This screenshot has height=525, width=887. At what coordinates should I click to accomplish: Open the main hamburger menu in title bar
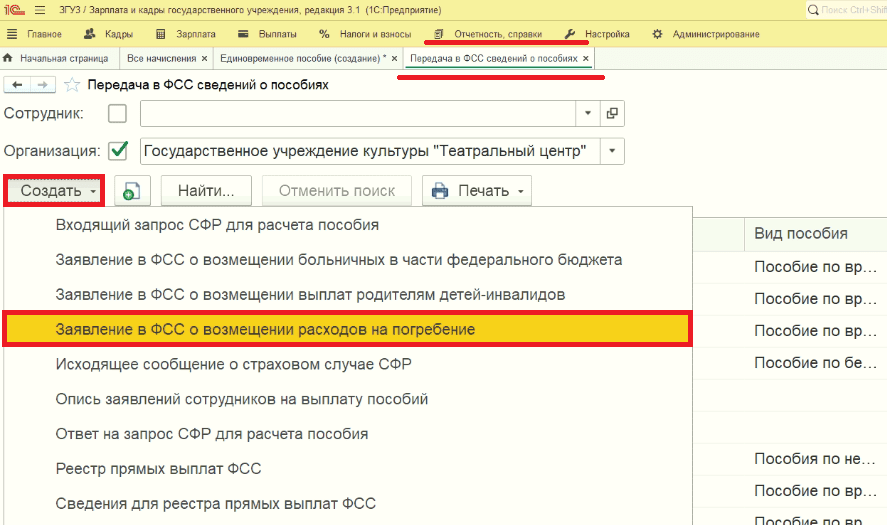pyautogui.click(x=40, y=10)
